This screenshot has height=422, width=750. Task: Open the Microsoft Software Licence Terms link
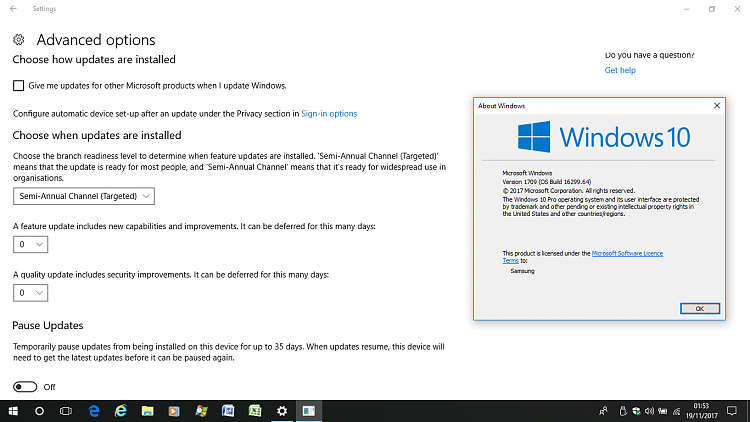point(627,254)
